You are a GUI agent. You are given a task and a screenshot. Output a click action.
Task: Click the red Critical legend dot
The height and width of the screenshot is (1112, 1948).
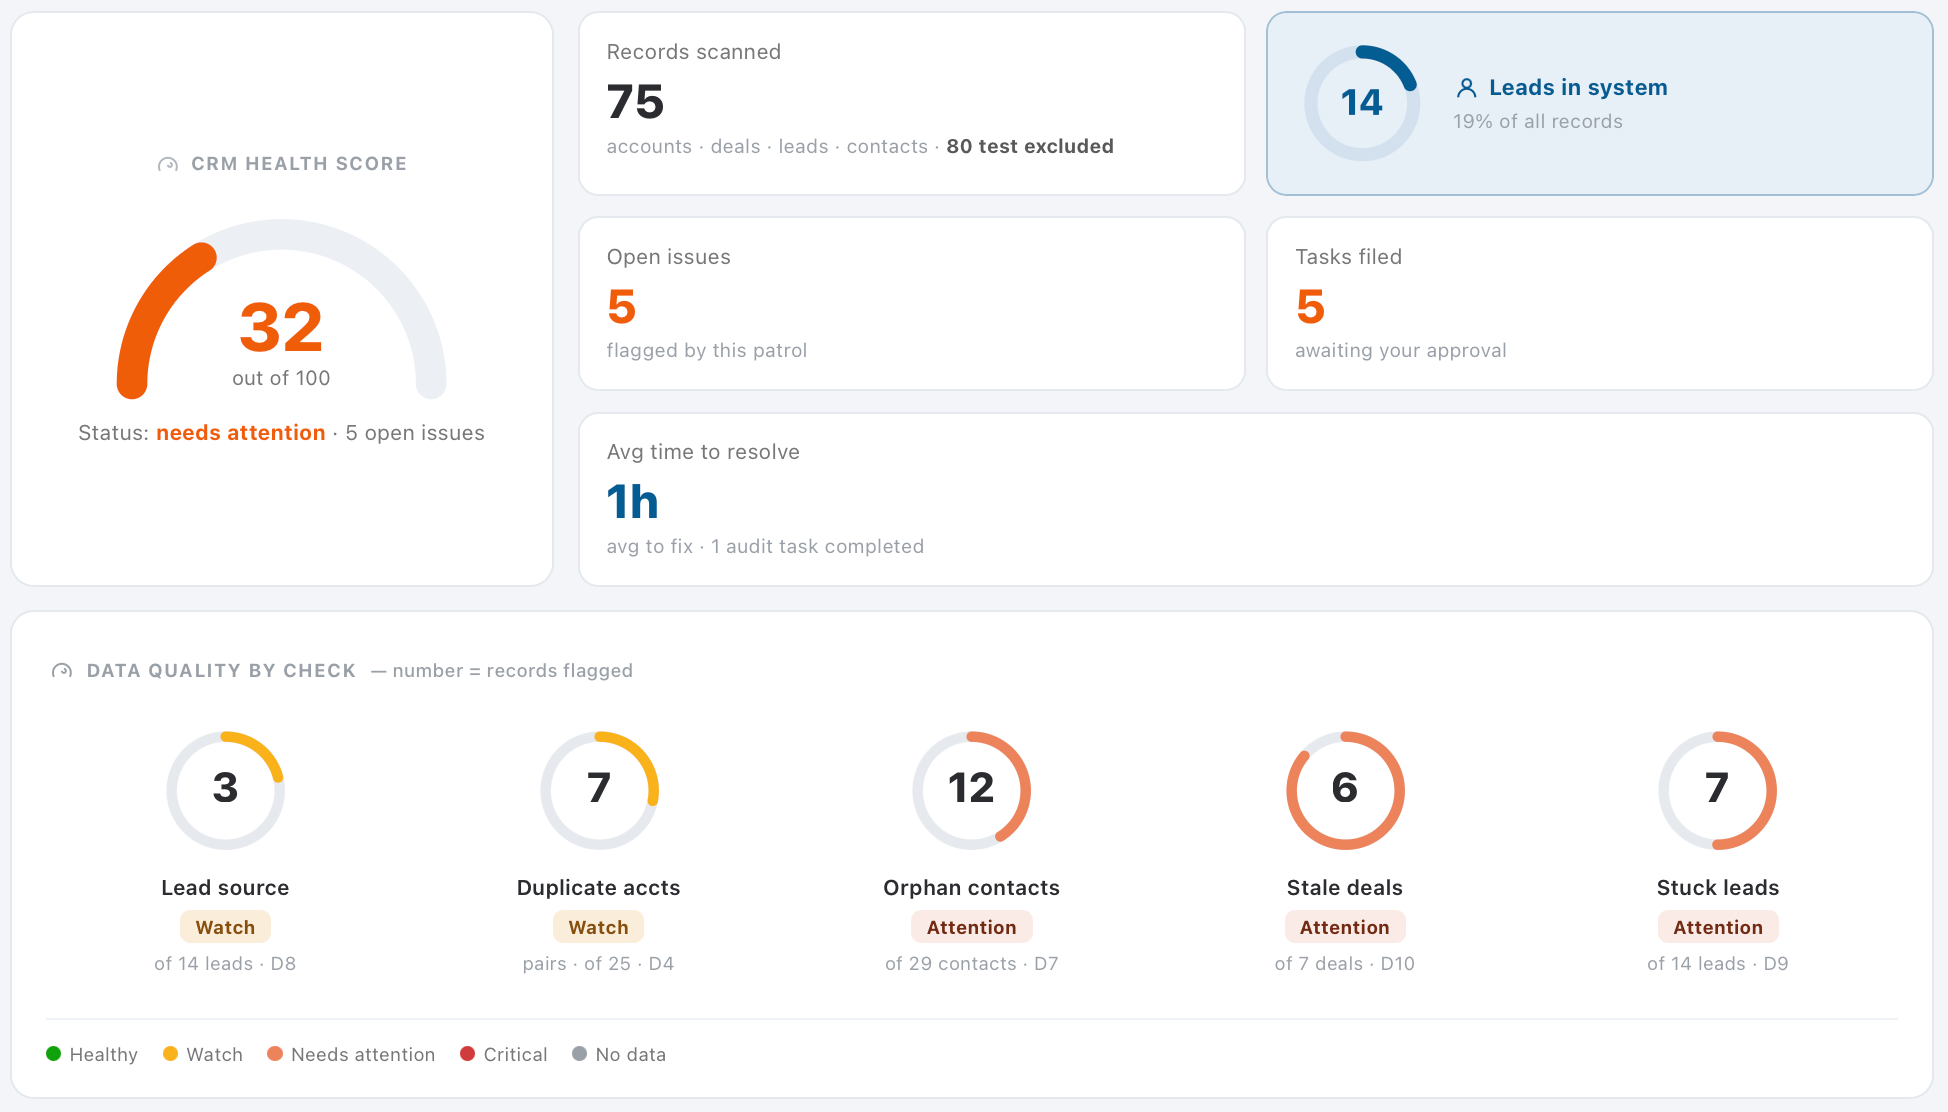pos(467,1054)
